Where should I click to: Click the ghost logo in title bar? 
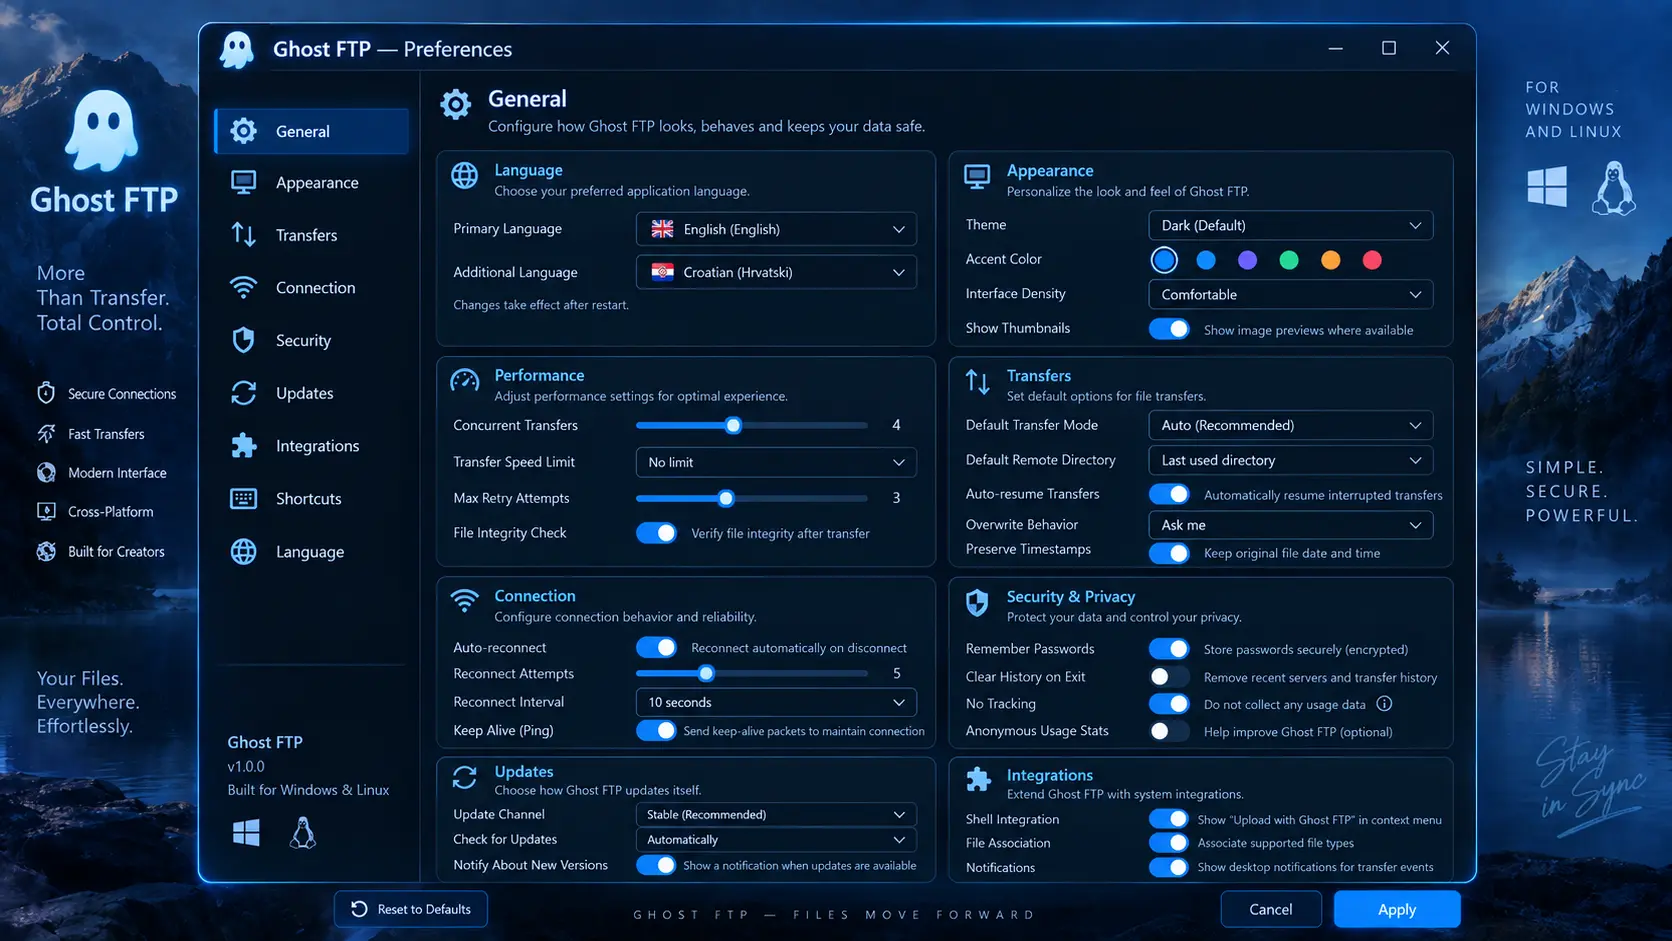pyautogui.click(x=237, y=49)
